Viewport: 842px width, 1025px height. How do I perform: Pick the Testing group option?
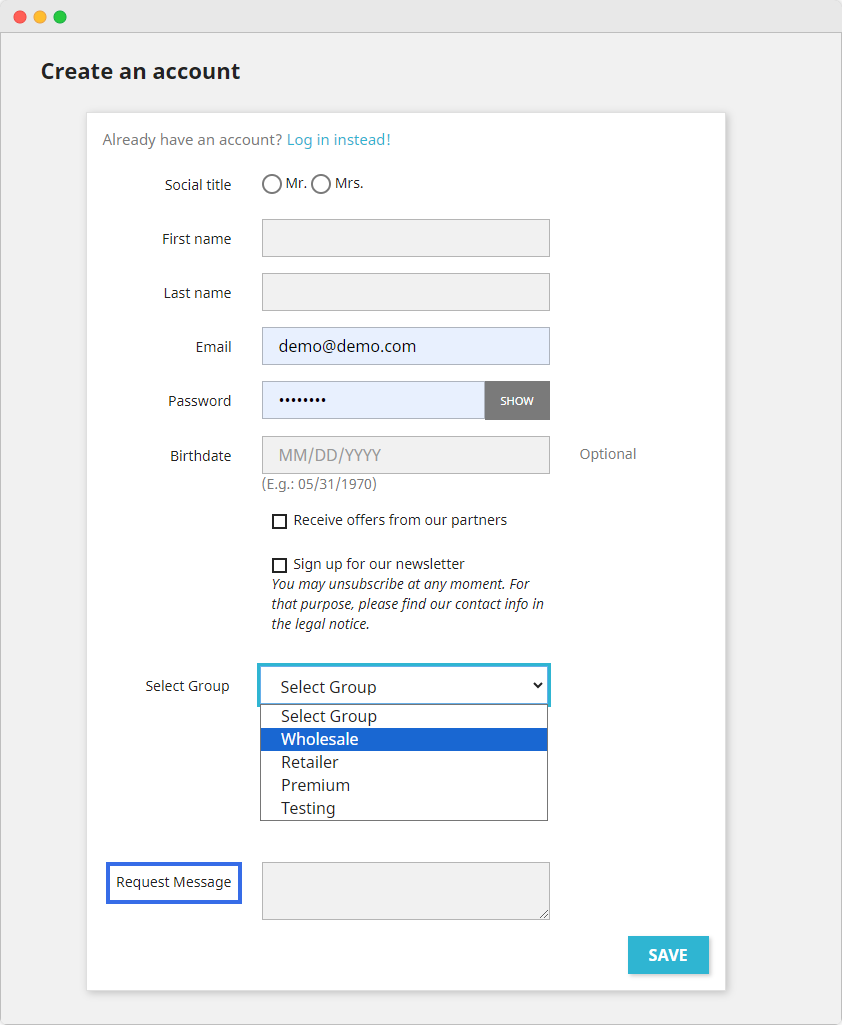(x=404, y=808)
